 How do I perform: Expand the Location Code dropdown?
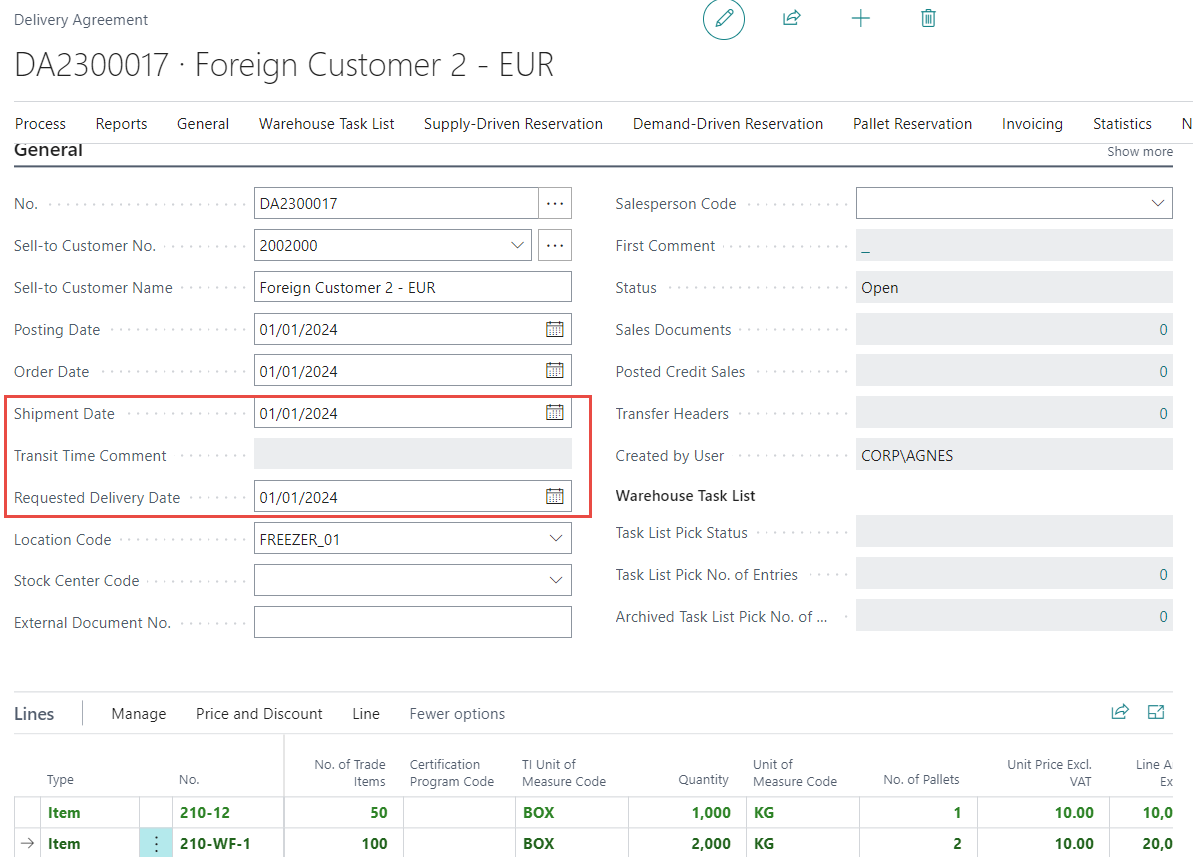556,539
